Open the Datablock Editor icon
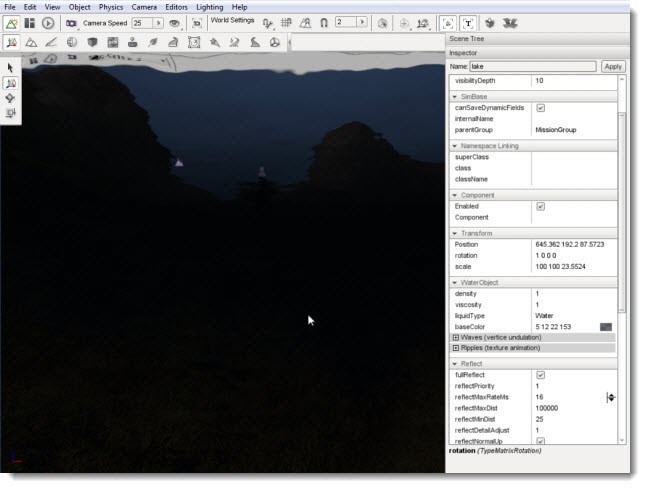 click(112, 42)
